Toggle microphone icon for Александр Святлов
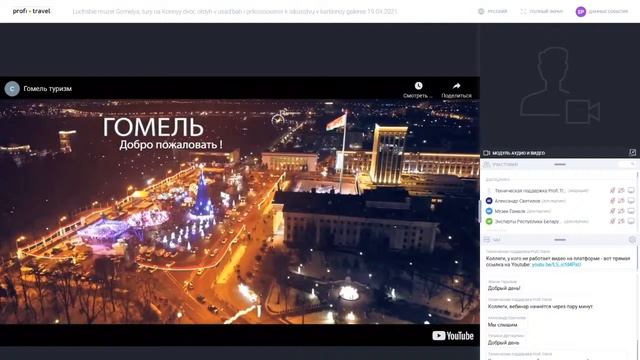This screenshot has height=360, width=640. tap(612, 201)
